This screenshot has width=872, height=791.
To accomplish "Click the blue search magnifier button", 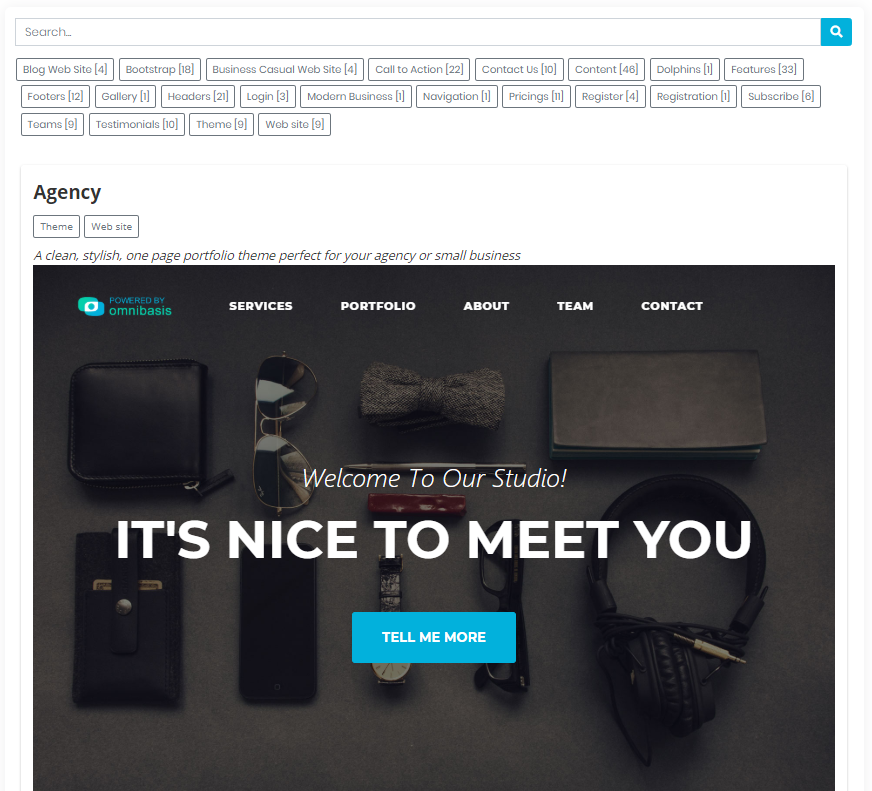I will 836,32.
